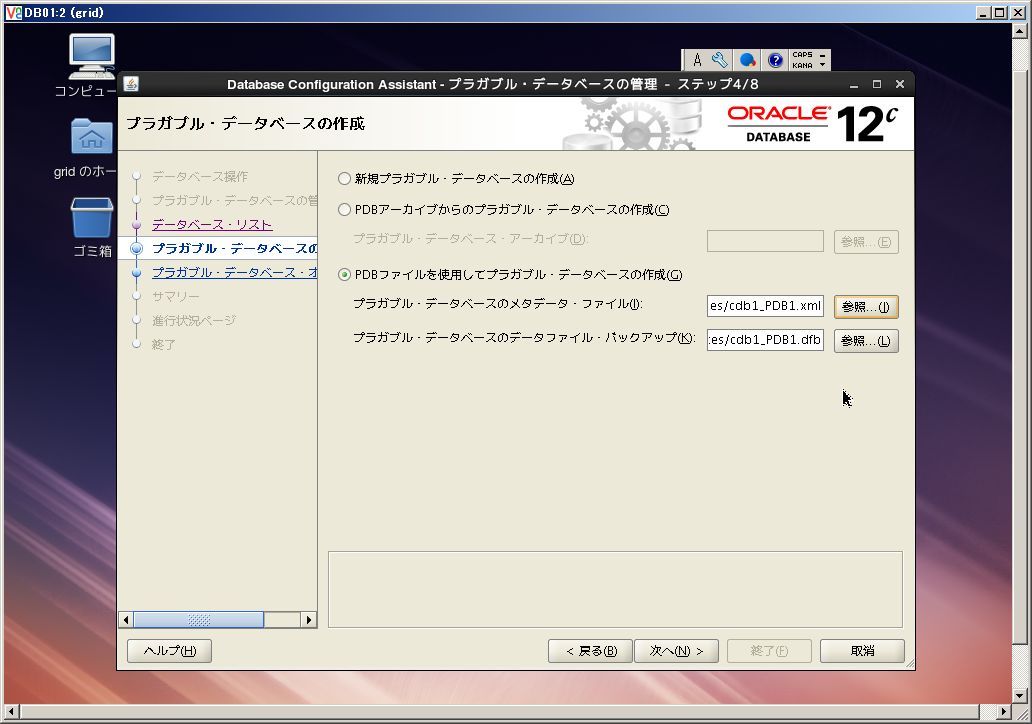The height and width of the screenshot is (724, 1032).
Task: Click VNC window horizontal scrollbar right arrow
Action: (1004, 711)
